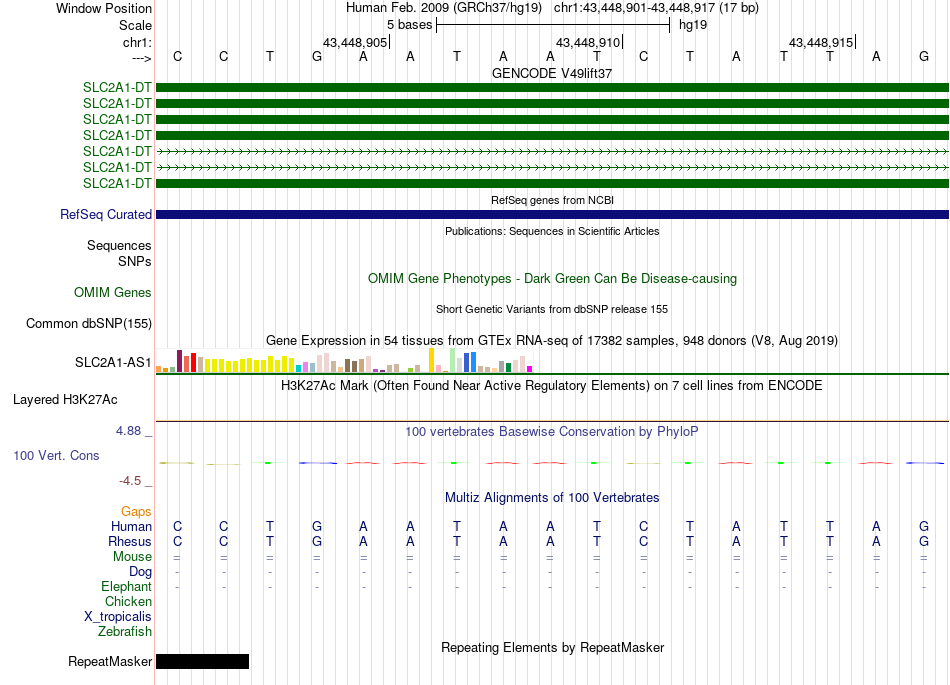
Task: Click the magenta bar ending the GTEx chart
Action: coord(530,369)
